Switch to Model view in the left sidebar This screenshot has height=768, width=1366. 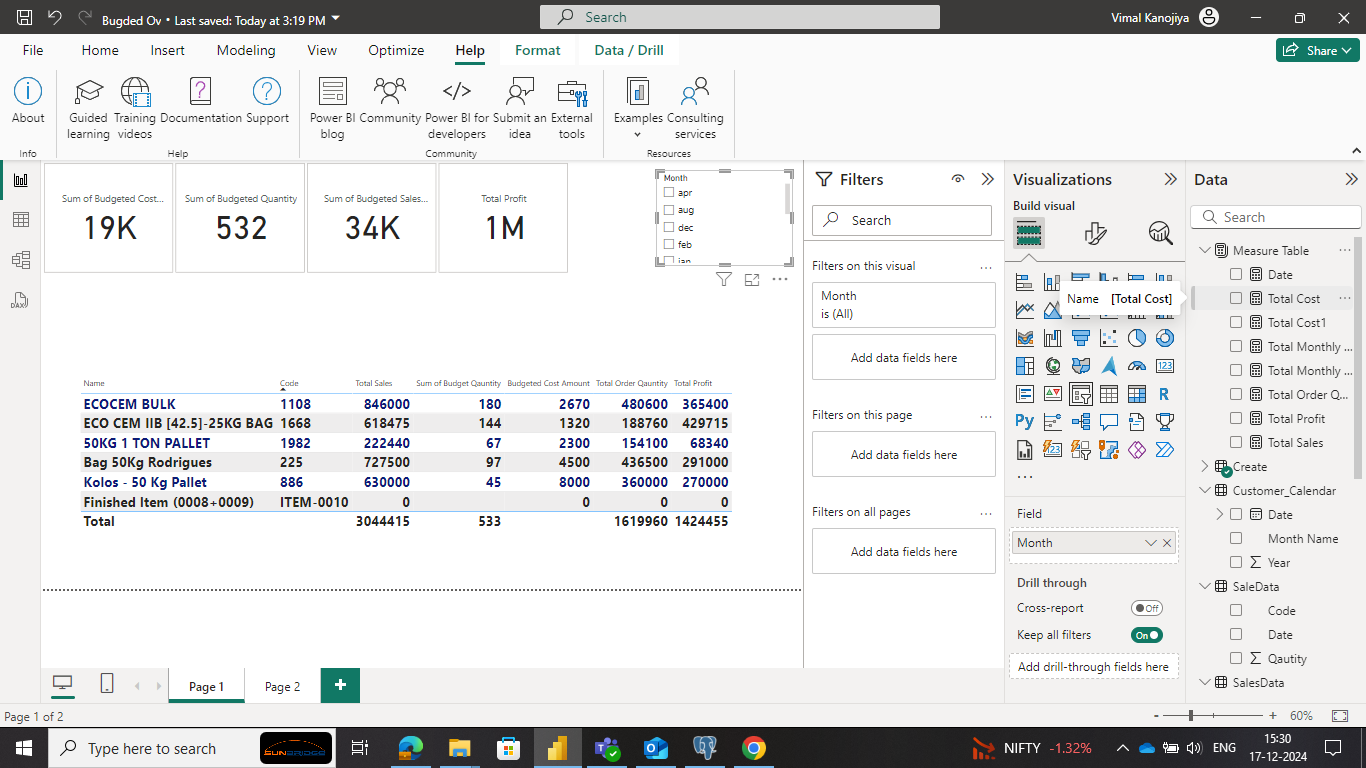(x=21, y=260)
